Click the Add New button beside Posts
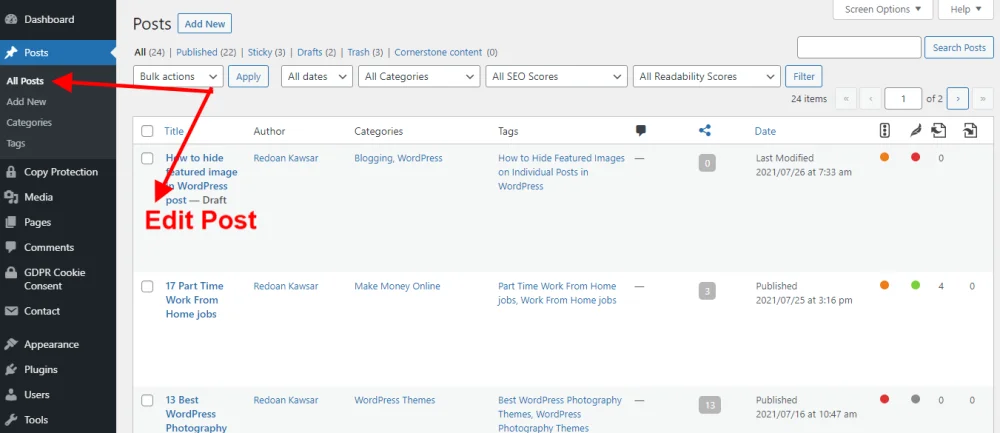 [x=205, y=23]
